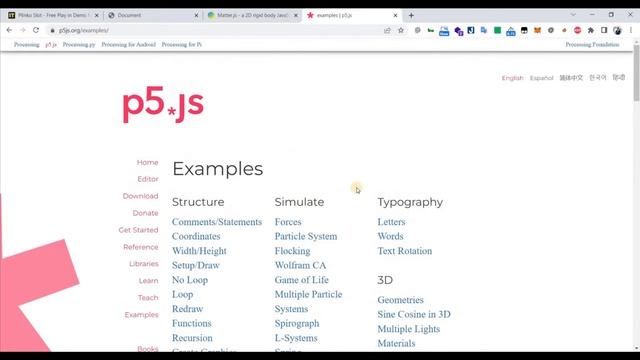The width and height of the screenshot is (640, 360).
Task: Open Get Started in the sidebar
Action: click(x=138, y=230)
